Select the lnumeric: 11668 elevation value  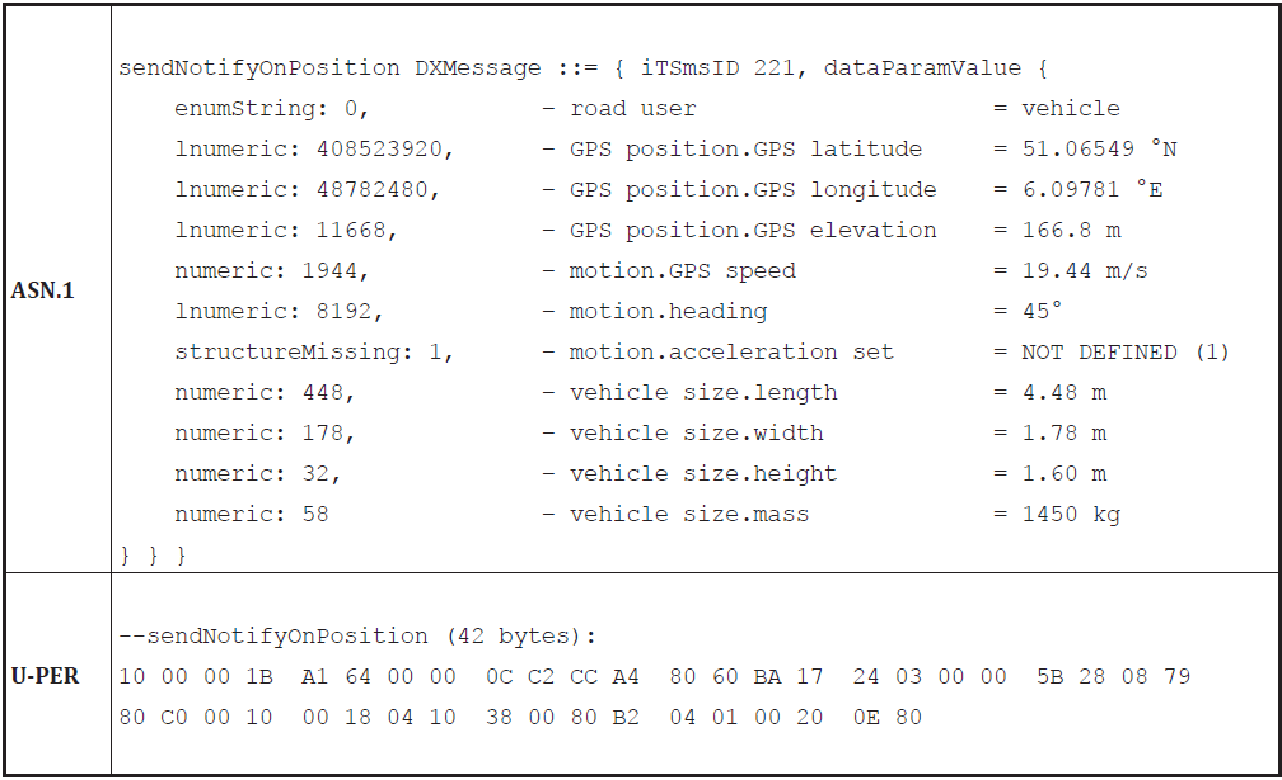286,231
